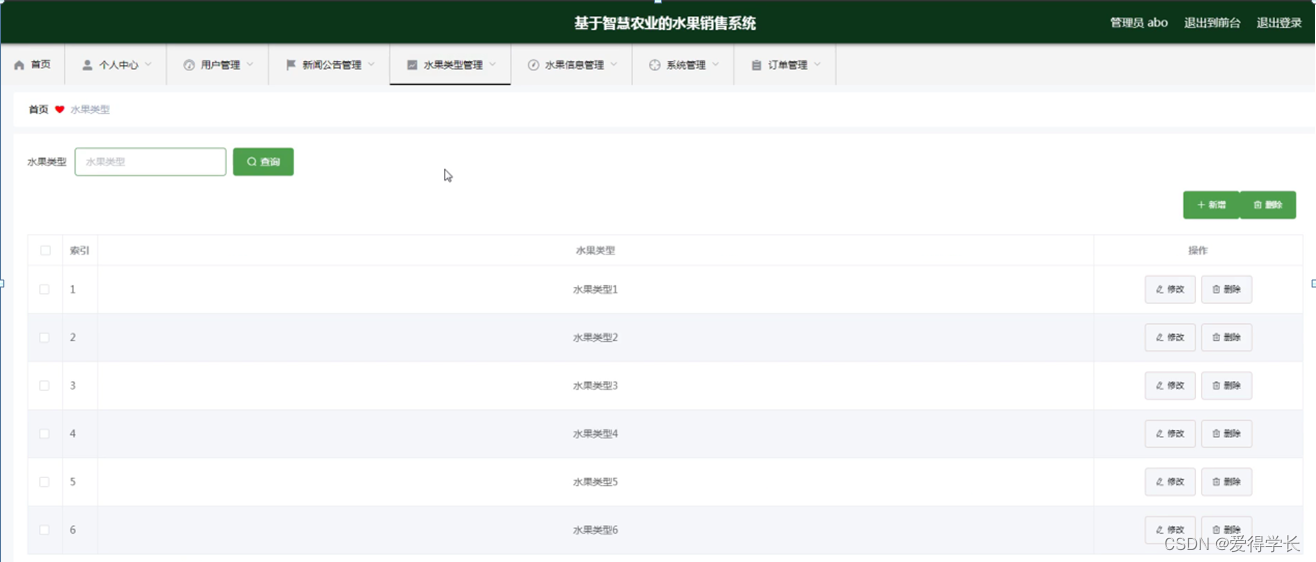Open the 首页 menu item
Image resolution: width=1316 pixels, height=562 pixels.
tap(33, 65)
